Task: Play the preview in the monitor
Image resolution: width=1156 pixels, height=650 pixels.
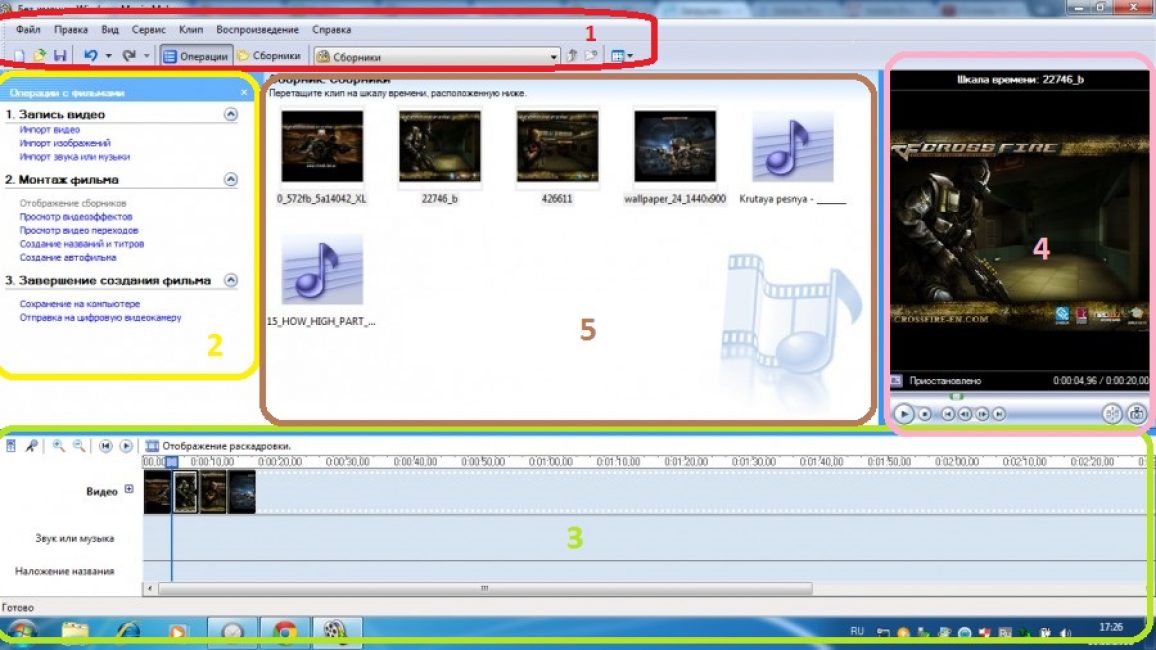Action: coord(904,414)
